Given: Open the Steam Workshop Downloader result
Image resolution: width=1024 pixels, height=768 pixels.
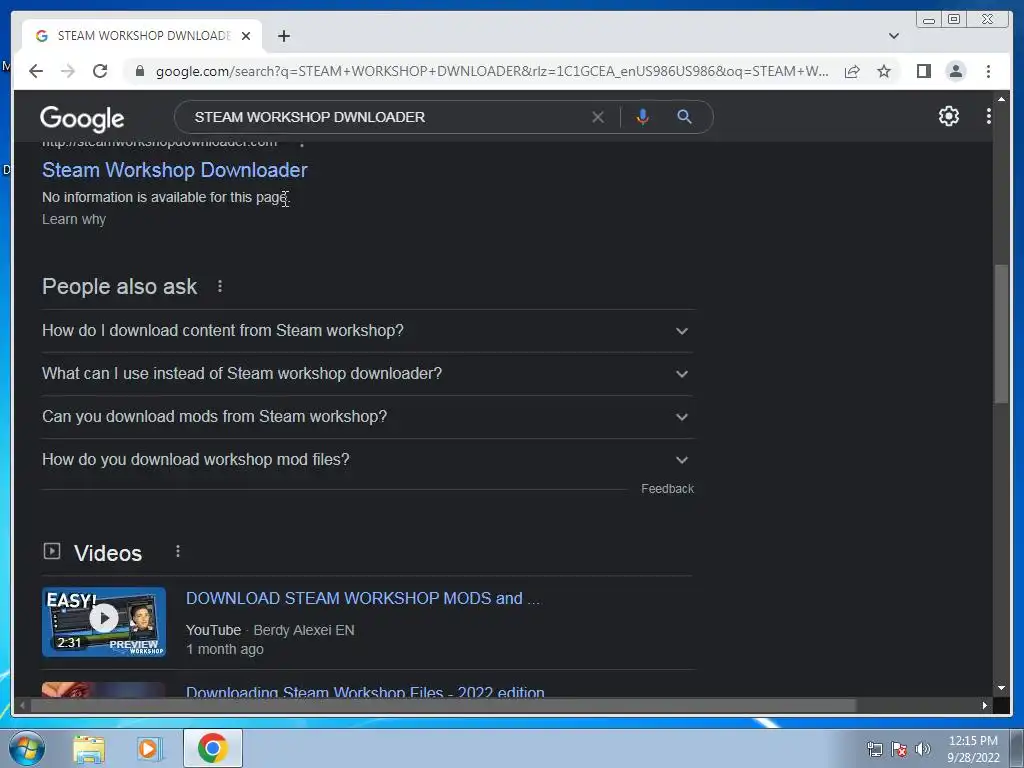Looking at the screenshot, I should [174, 170].
